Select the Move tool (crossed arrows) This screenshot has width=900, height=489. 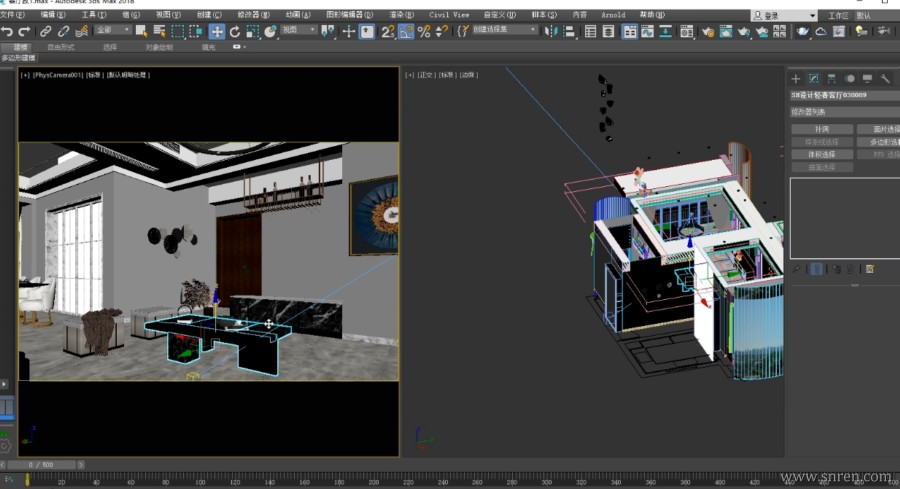click(x=216, y=31)
